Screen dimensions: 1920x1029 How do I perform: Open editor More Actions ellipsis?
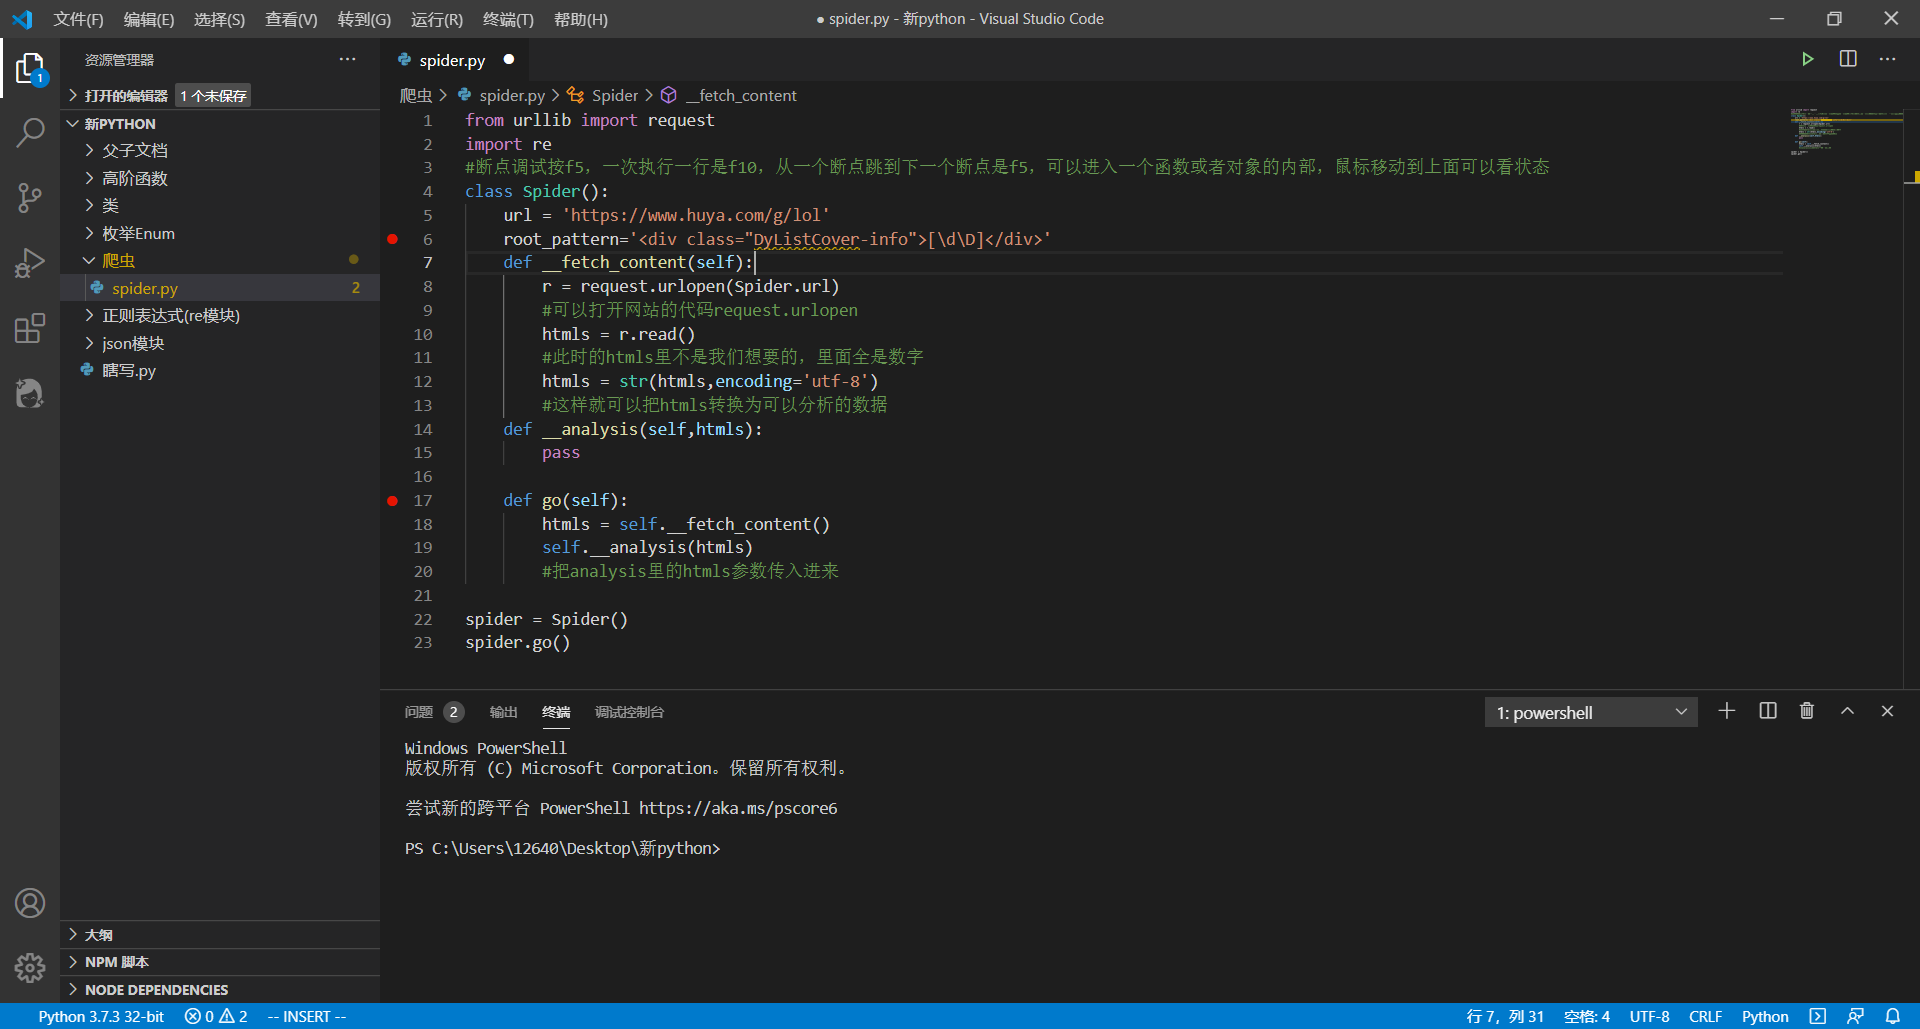point(1887,59)
